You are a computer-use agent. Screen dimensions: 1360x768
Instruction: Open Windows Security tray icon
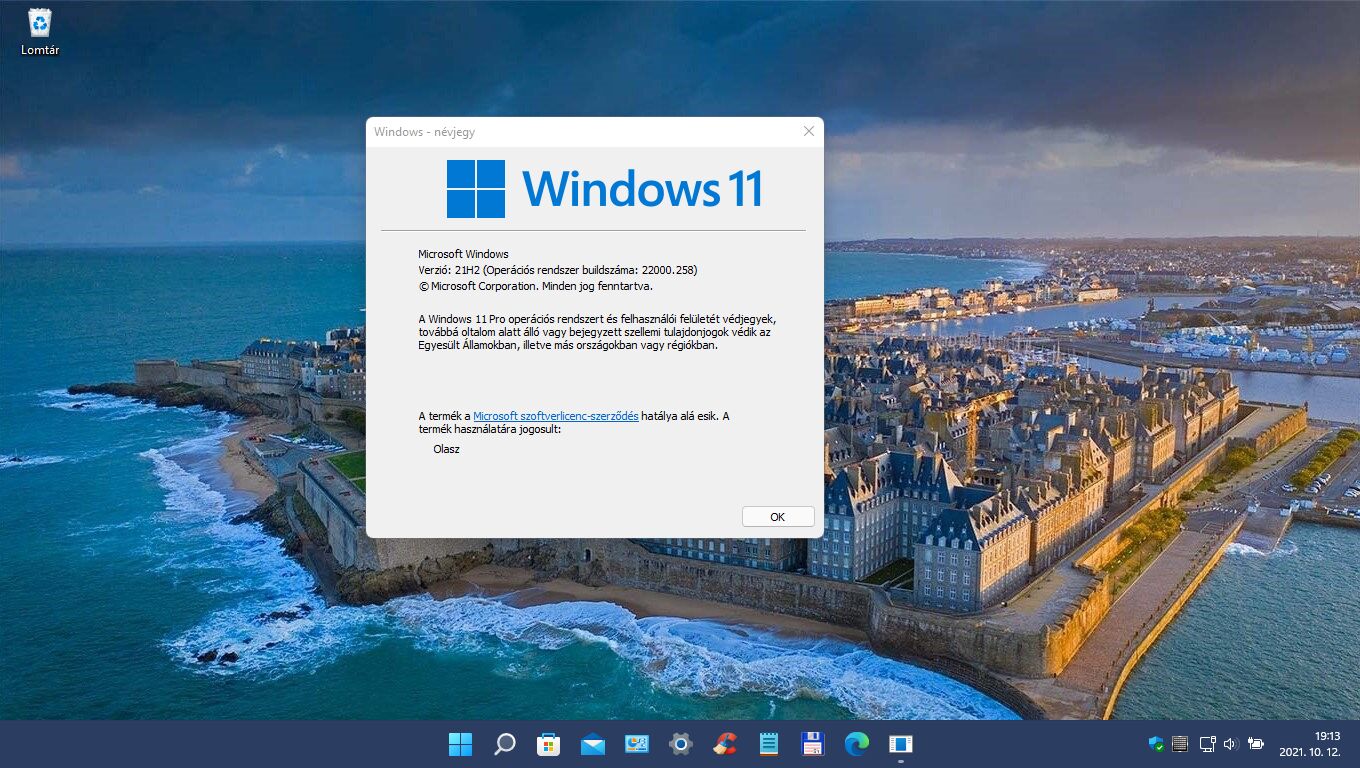[x=1156, y=743]
